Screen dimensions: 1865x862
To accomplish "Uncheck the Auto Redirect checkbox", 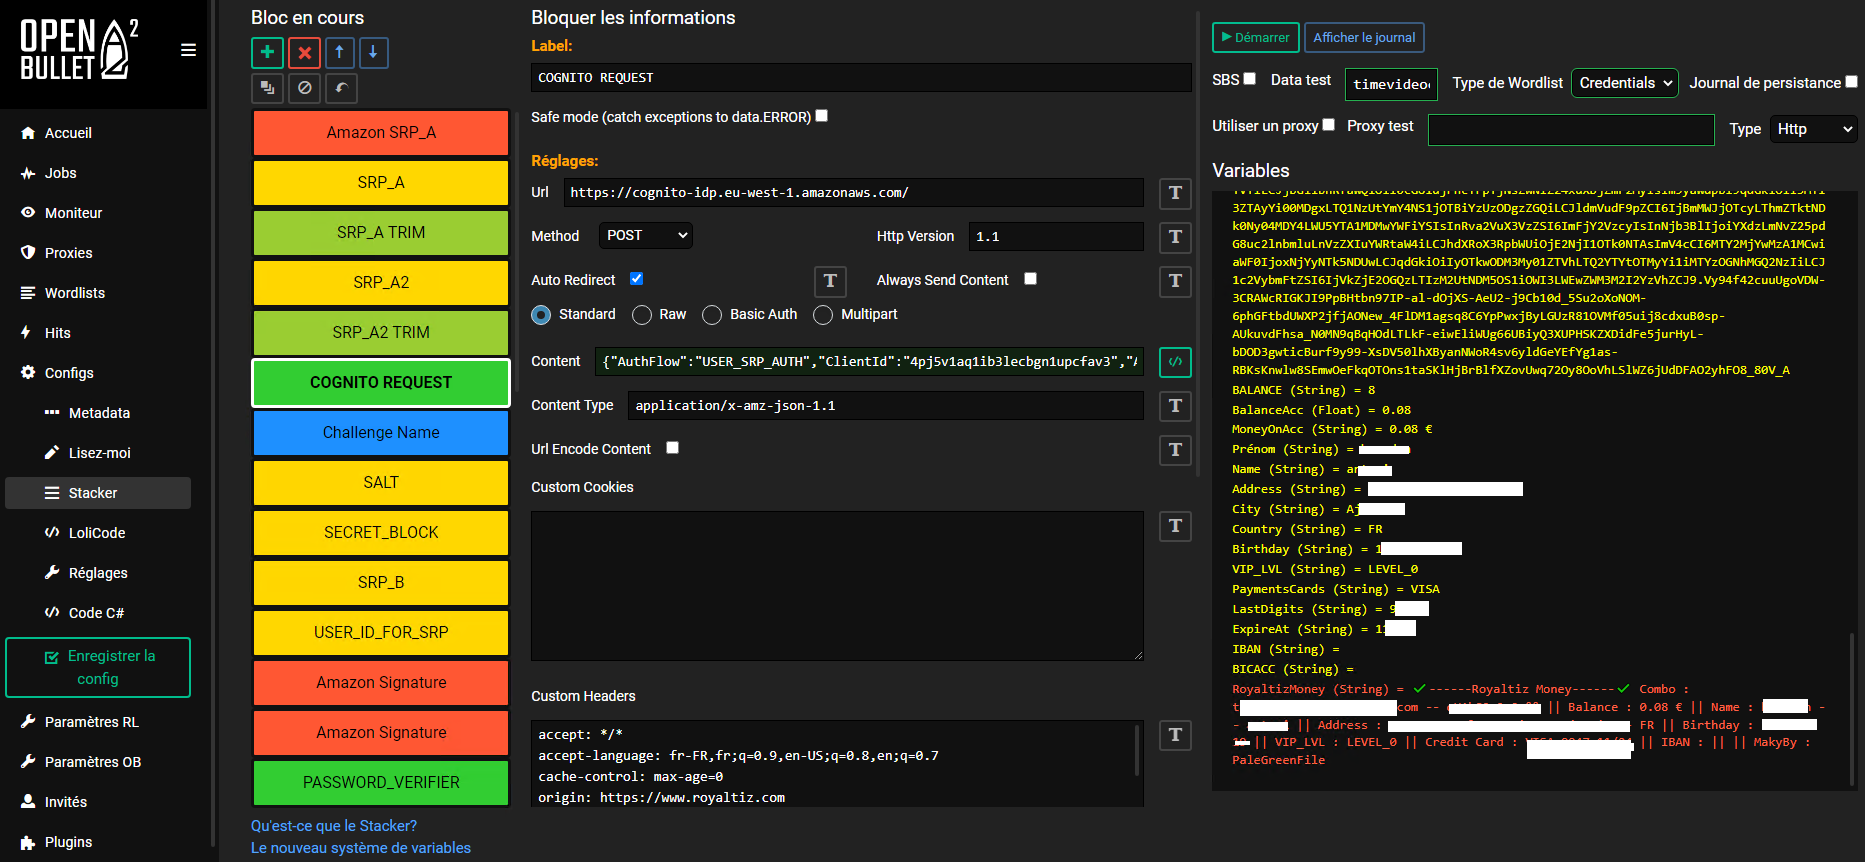I will tap(636, 279).
